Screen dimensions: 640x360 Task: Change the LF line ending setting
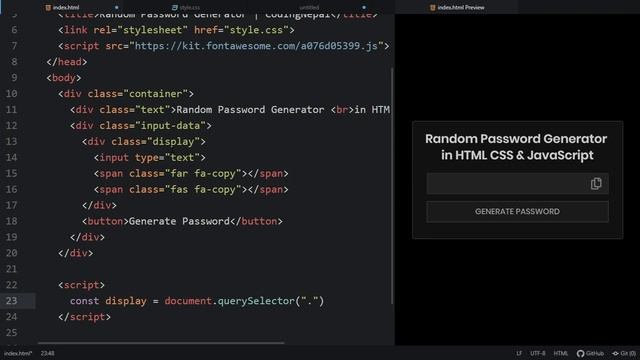[x=519, y=353]
